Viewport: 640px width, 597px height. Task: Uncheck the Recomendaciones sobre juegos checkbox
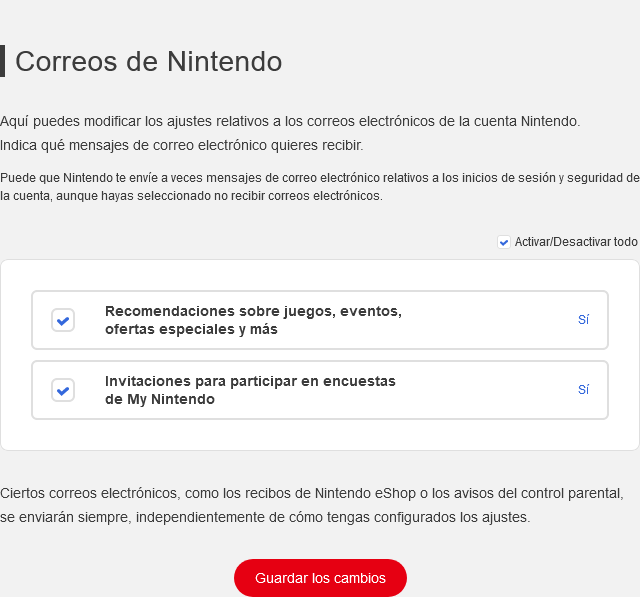[63, 320]
